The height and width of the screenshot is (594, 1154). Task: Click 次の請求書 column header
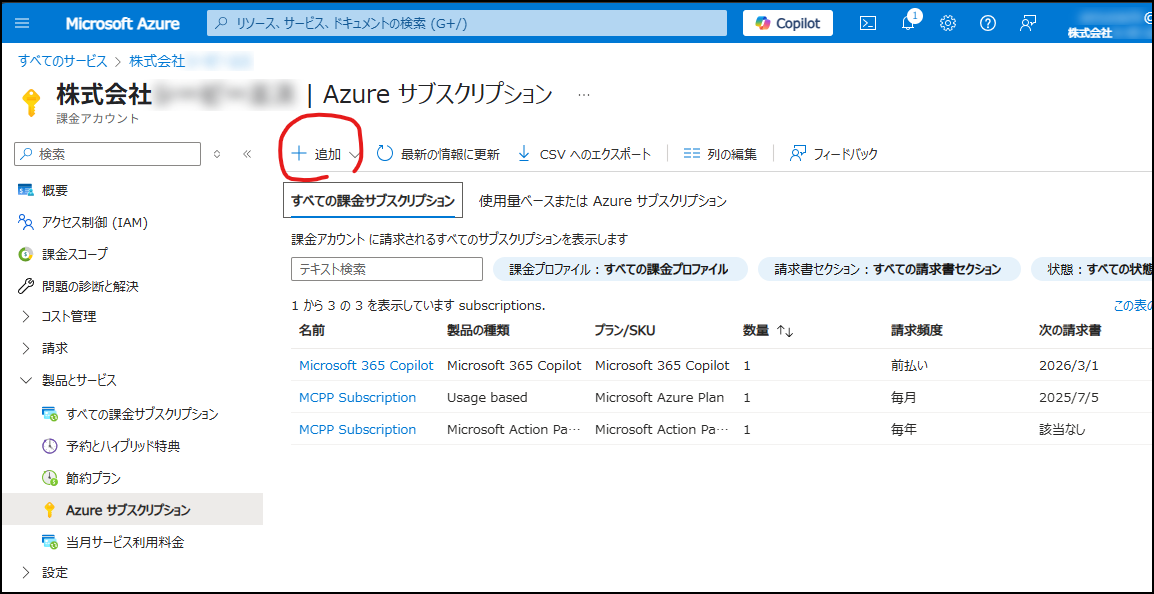[x=1069, y=331]
